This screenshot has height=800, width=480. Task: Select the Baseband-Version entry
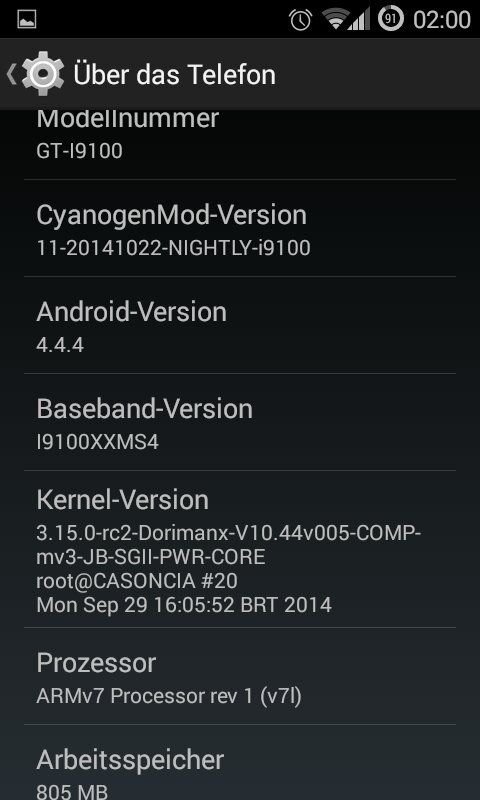click(x=240, y=422)
